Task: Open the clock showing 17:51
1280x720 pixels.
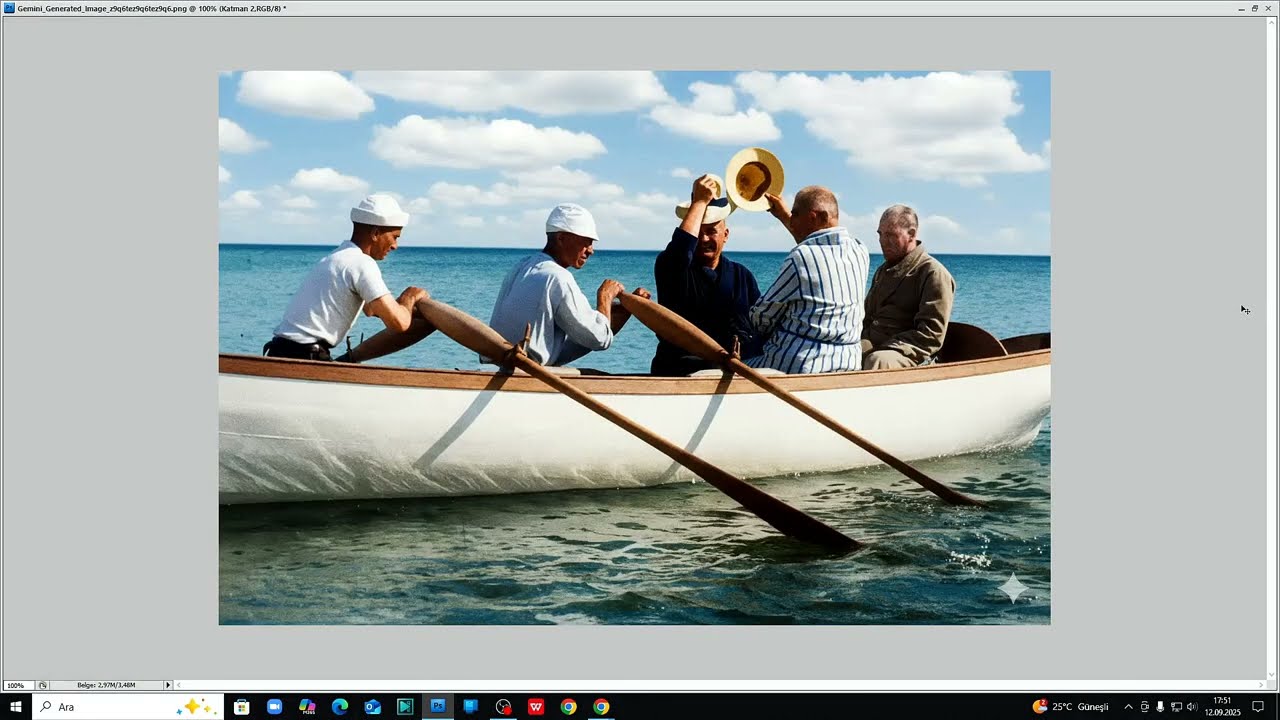Action: pyautogui.click(x=1222, y=707)
